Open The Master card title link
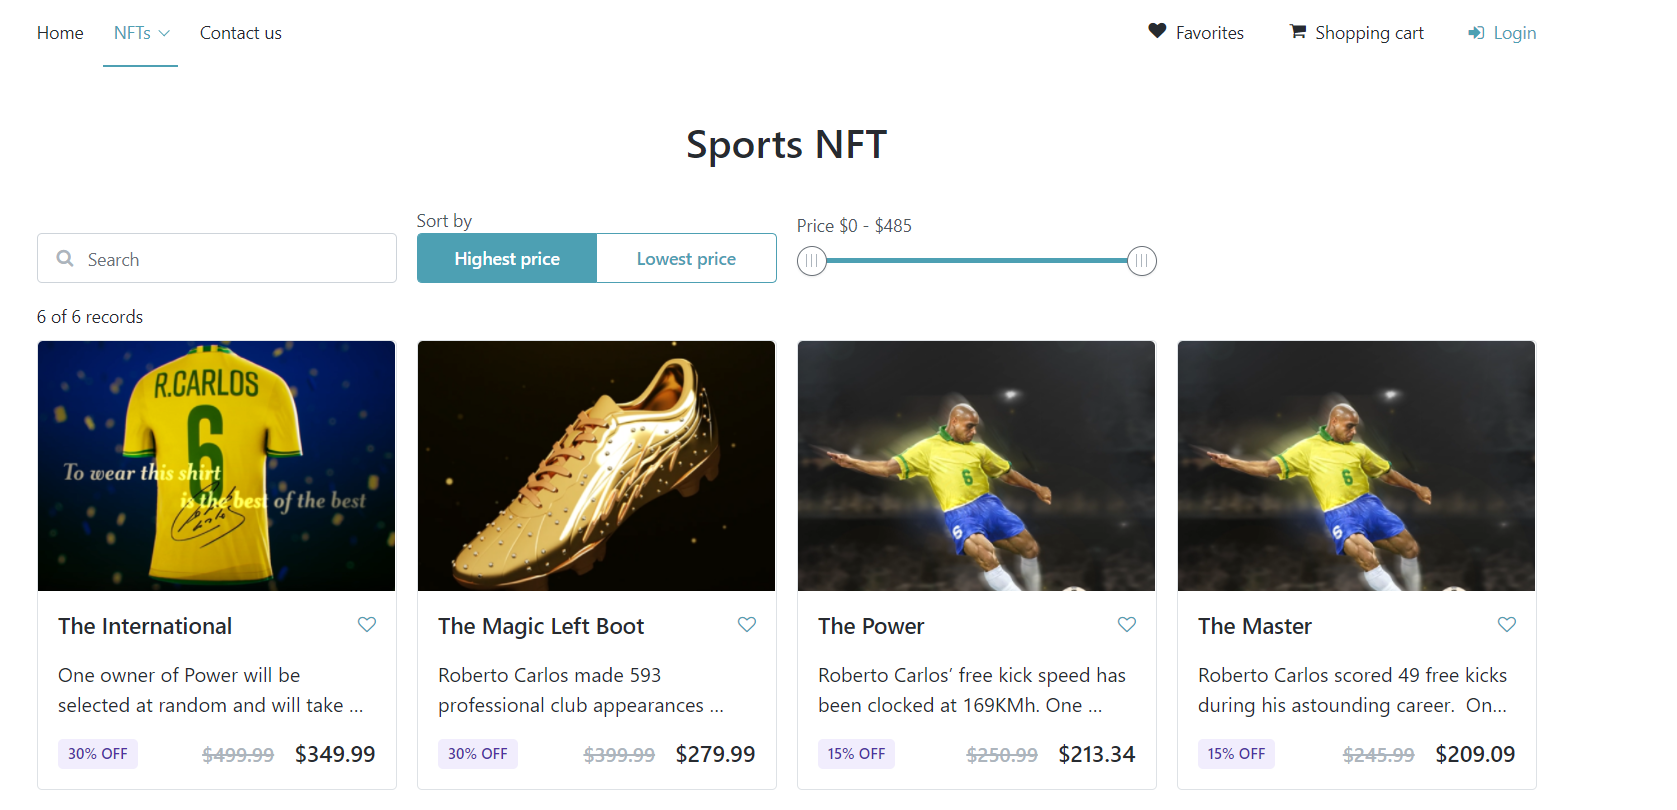The height and width of the screenshot is (810, 1677). (1255, 627)
